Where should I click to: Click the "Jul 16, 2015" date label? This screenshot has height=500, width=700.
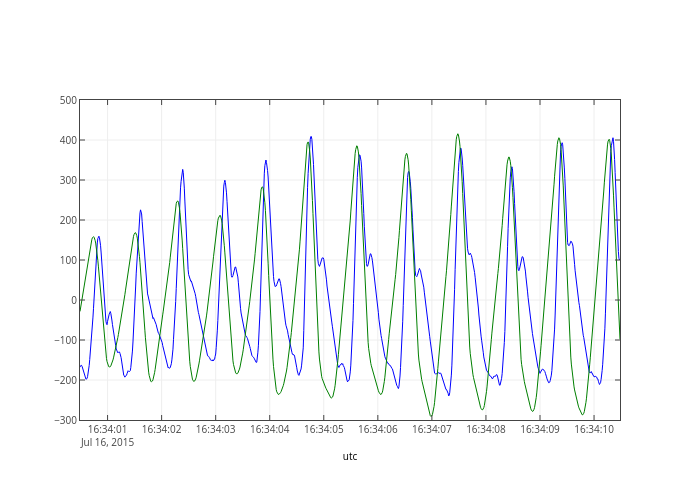click(107, 442)
